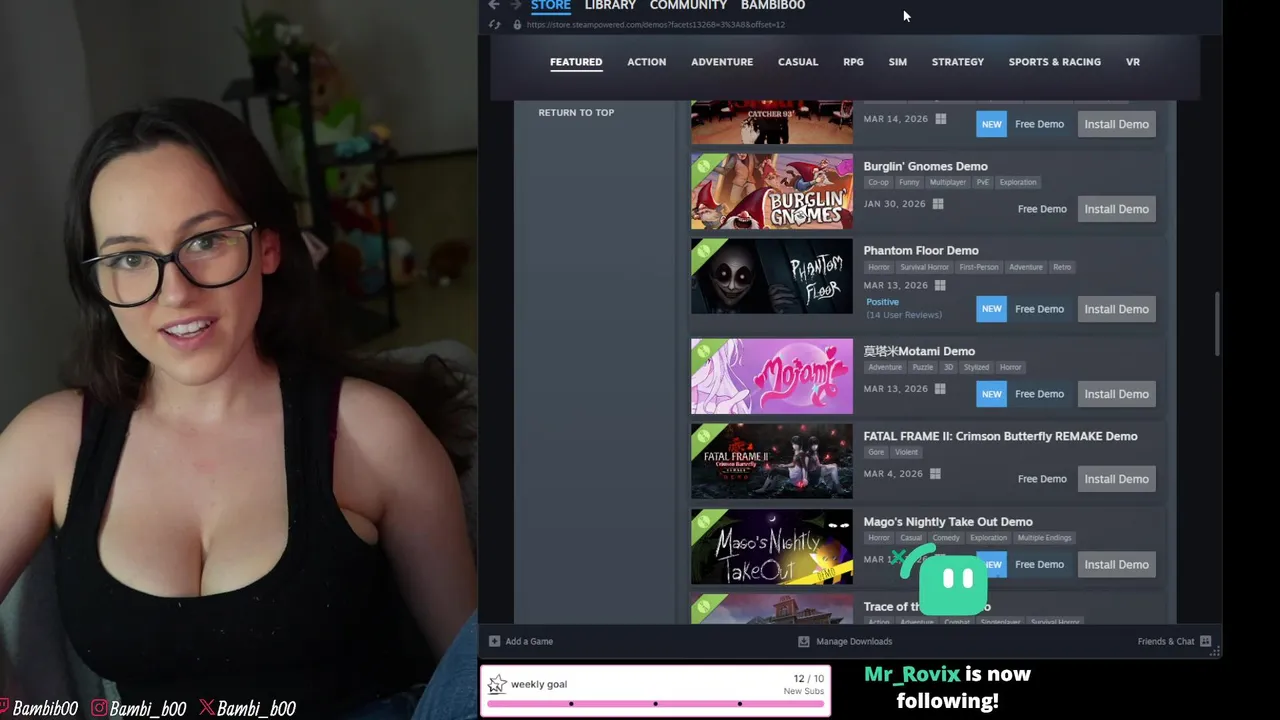1280x720 pixels.
Task: Open Mago's Nightly Take Out Demo title
Action: coord(948,522)
